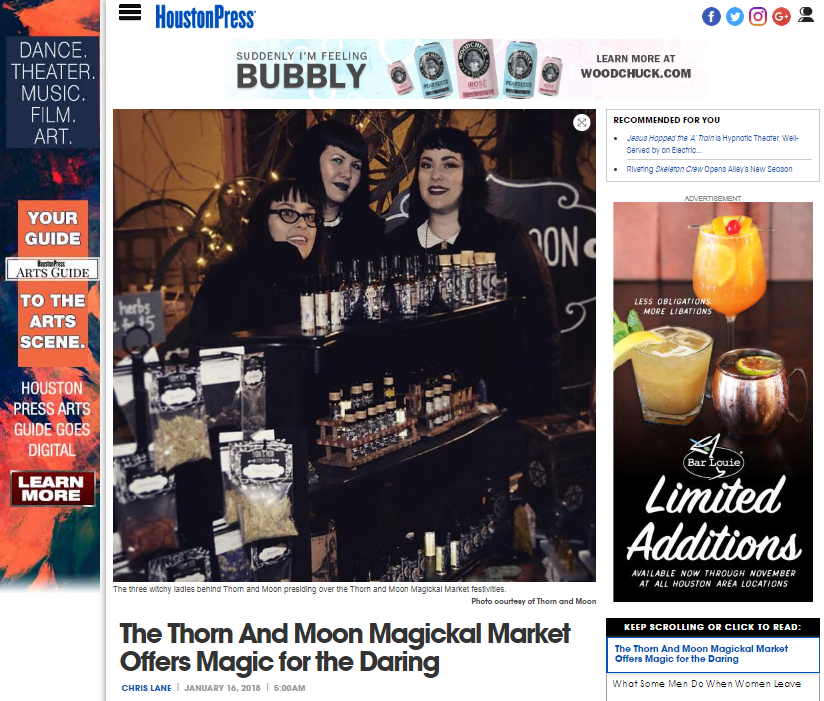
Task: Select What Some Men Do When Women Leave
Action: click(707, 684)
